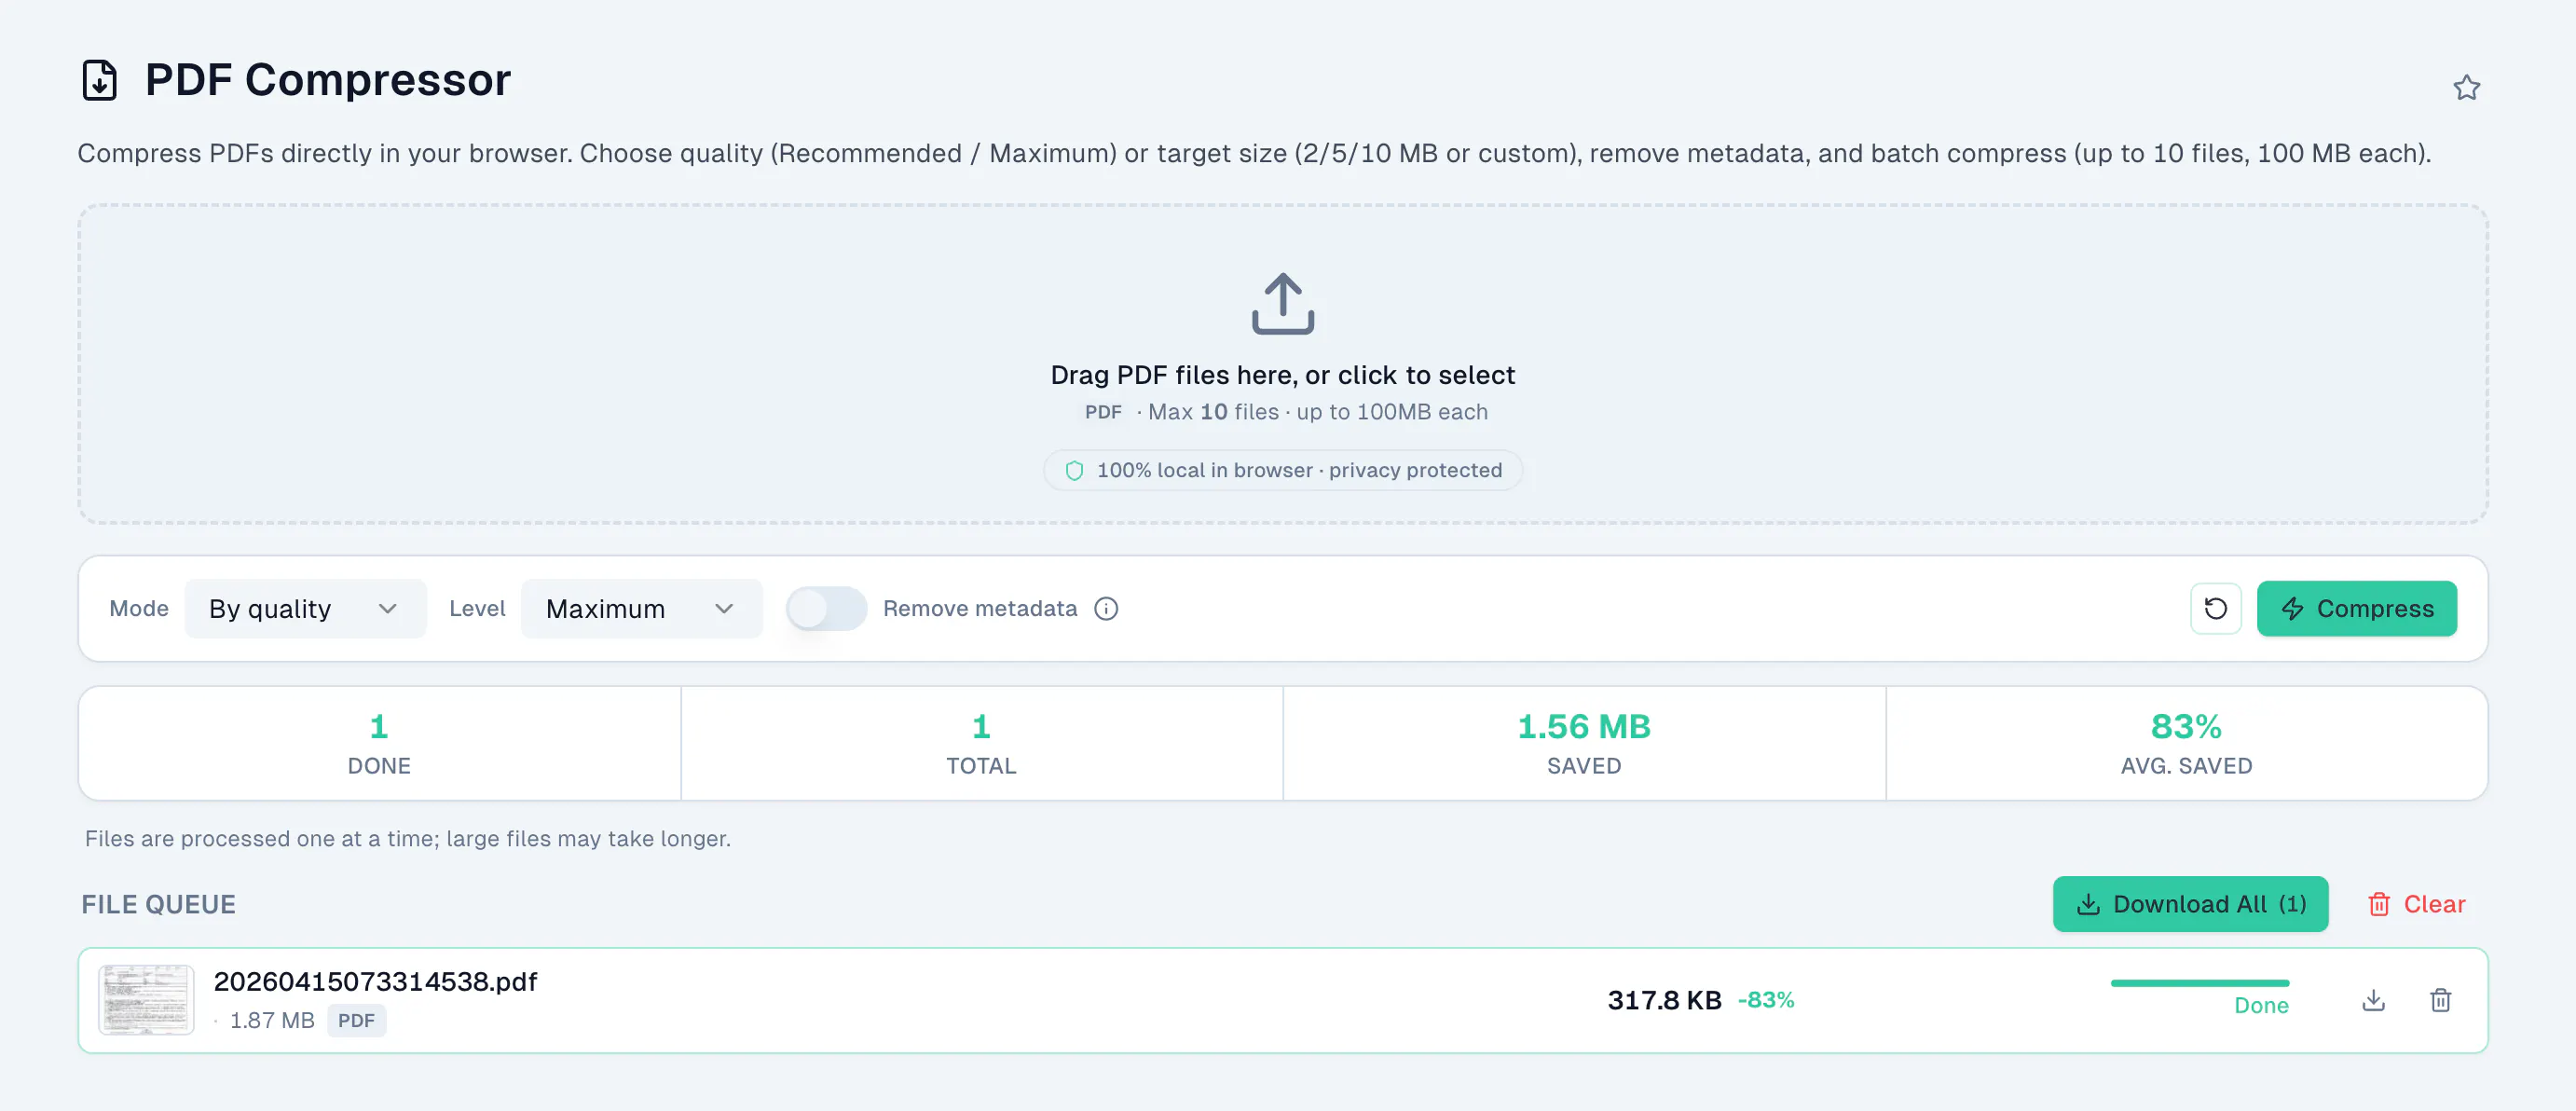Delete 20260415073314538.pdf from the queue

tap(2440, 1000)
